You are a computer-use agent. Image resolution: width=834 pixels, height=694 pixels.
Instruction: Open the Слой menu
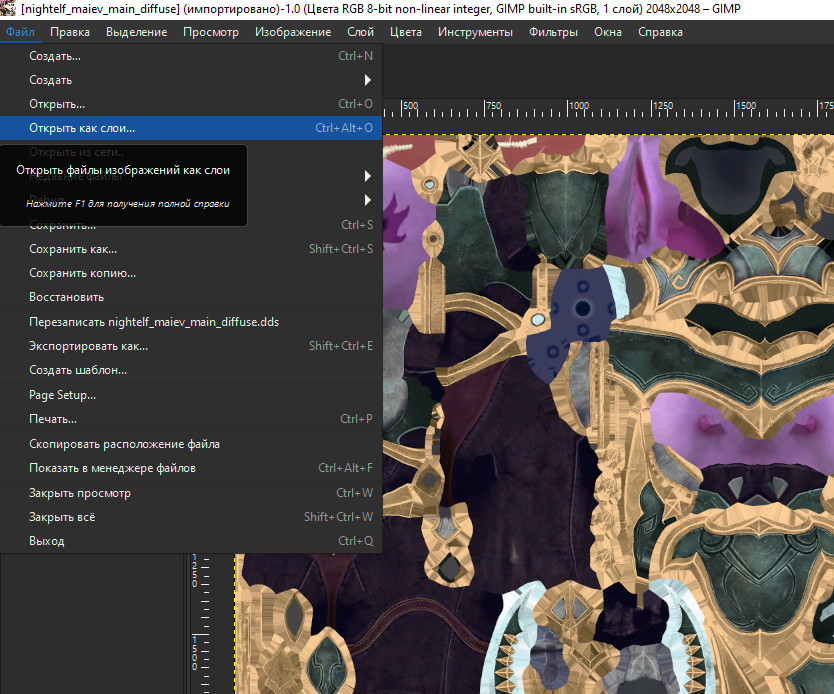(360, 32)
